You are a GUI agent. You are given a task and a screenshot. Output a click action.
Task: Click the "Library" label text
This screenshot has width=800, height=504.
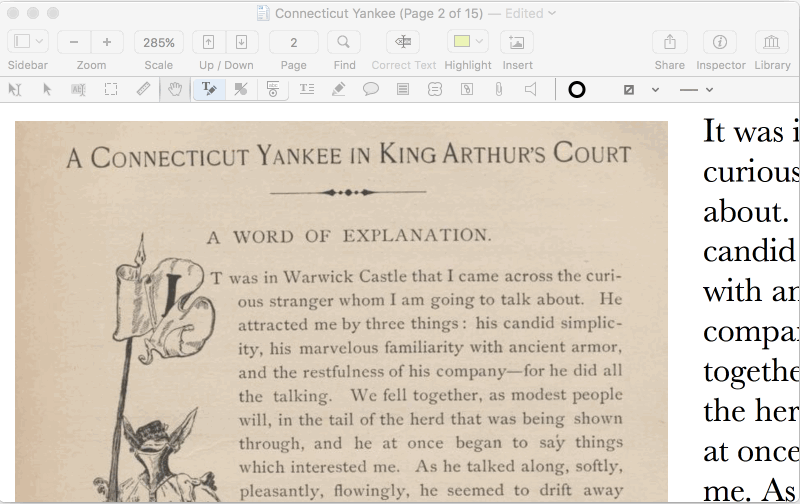click(x=772, y=65)
